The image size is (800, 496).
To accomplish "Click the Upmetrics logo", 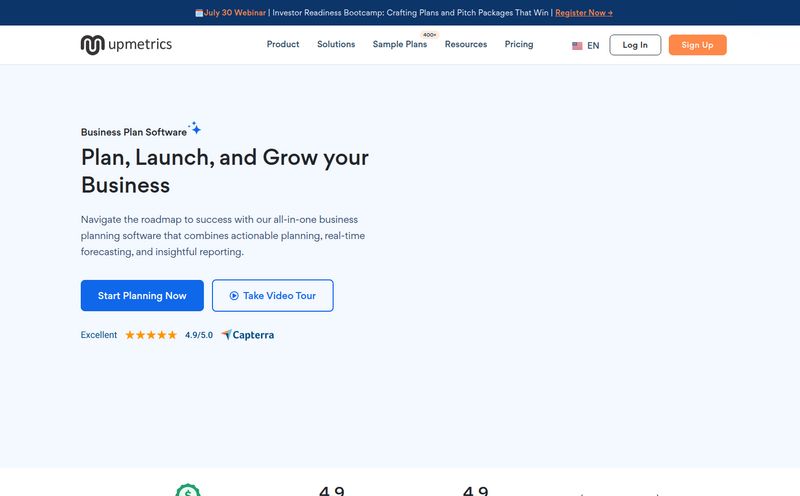I will click(126, 44).
